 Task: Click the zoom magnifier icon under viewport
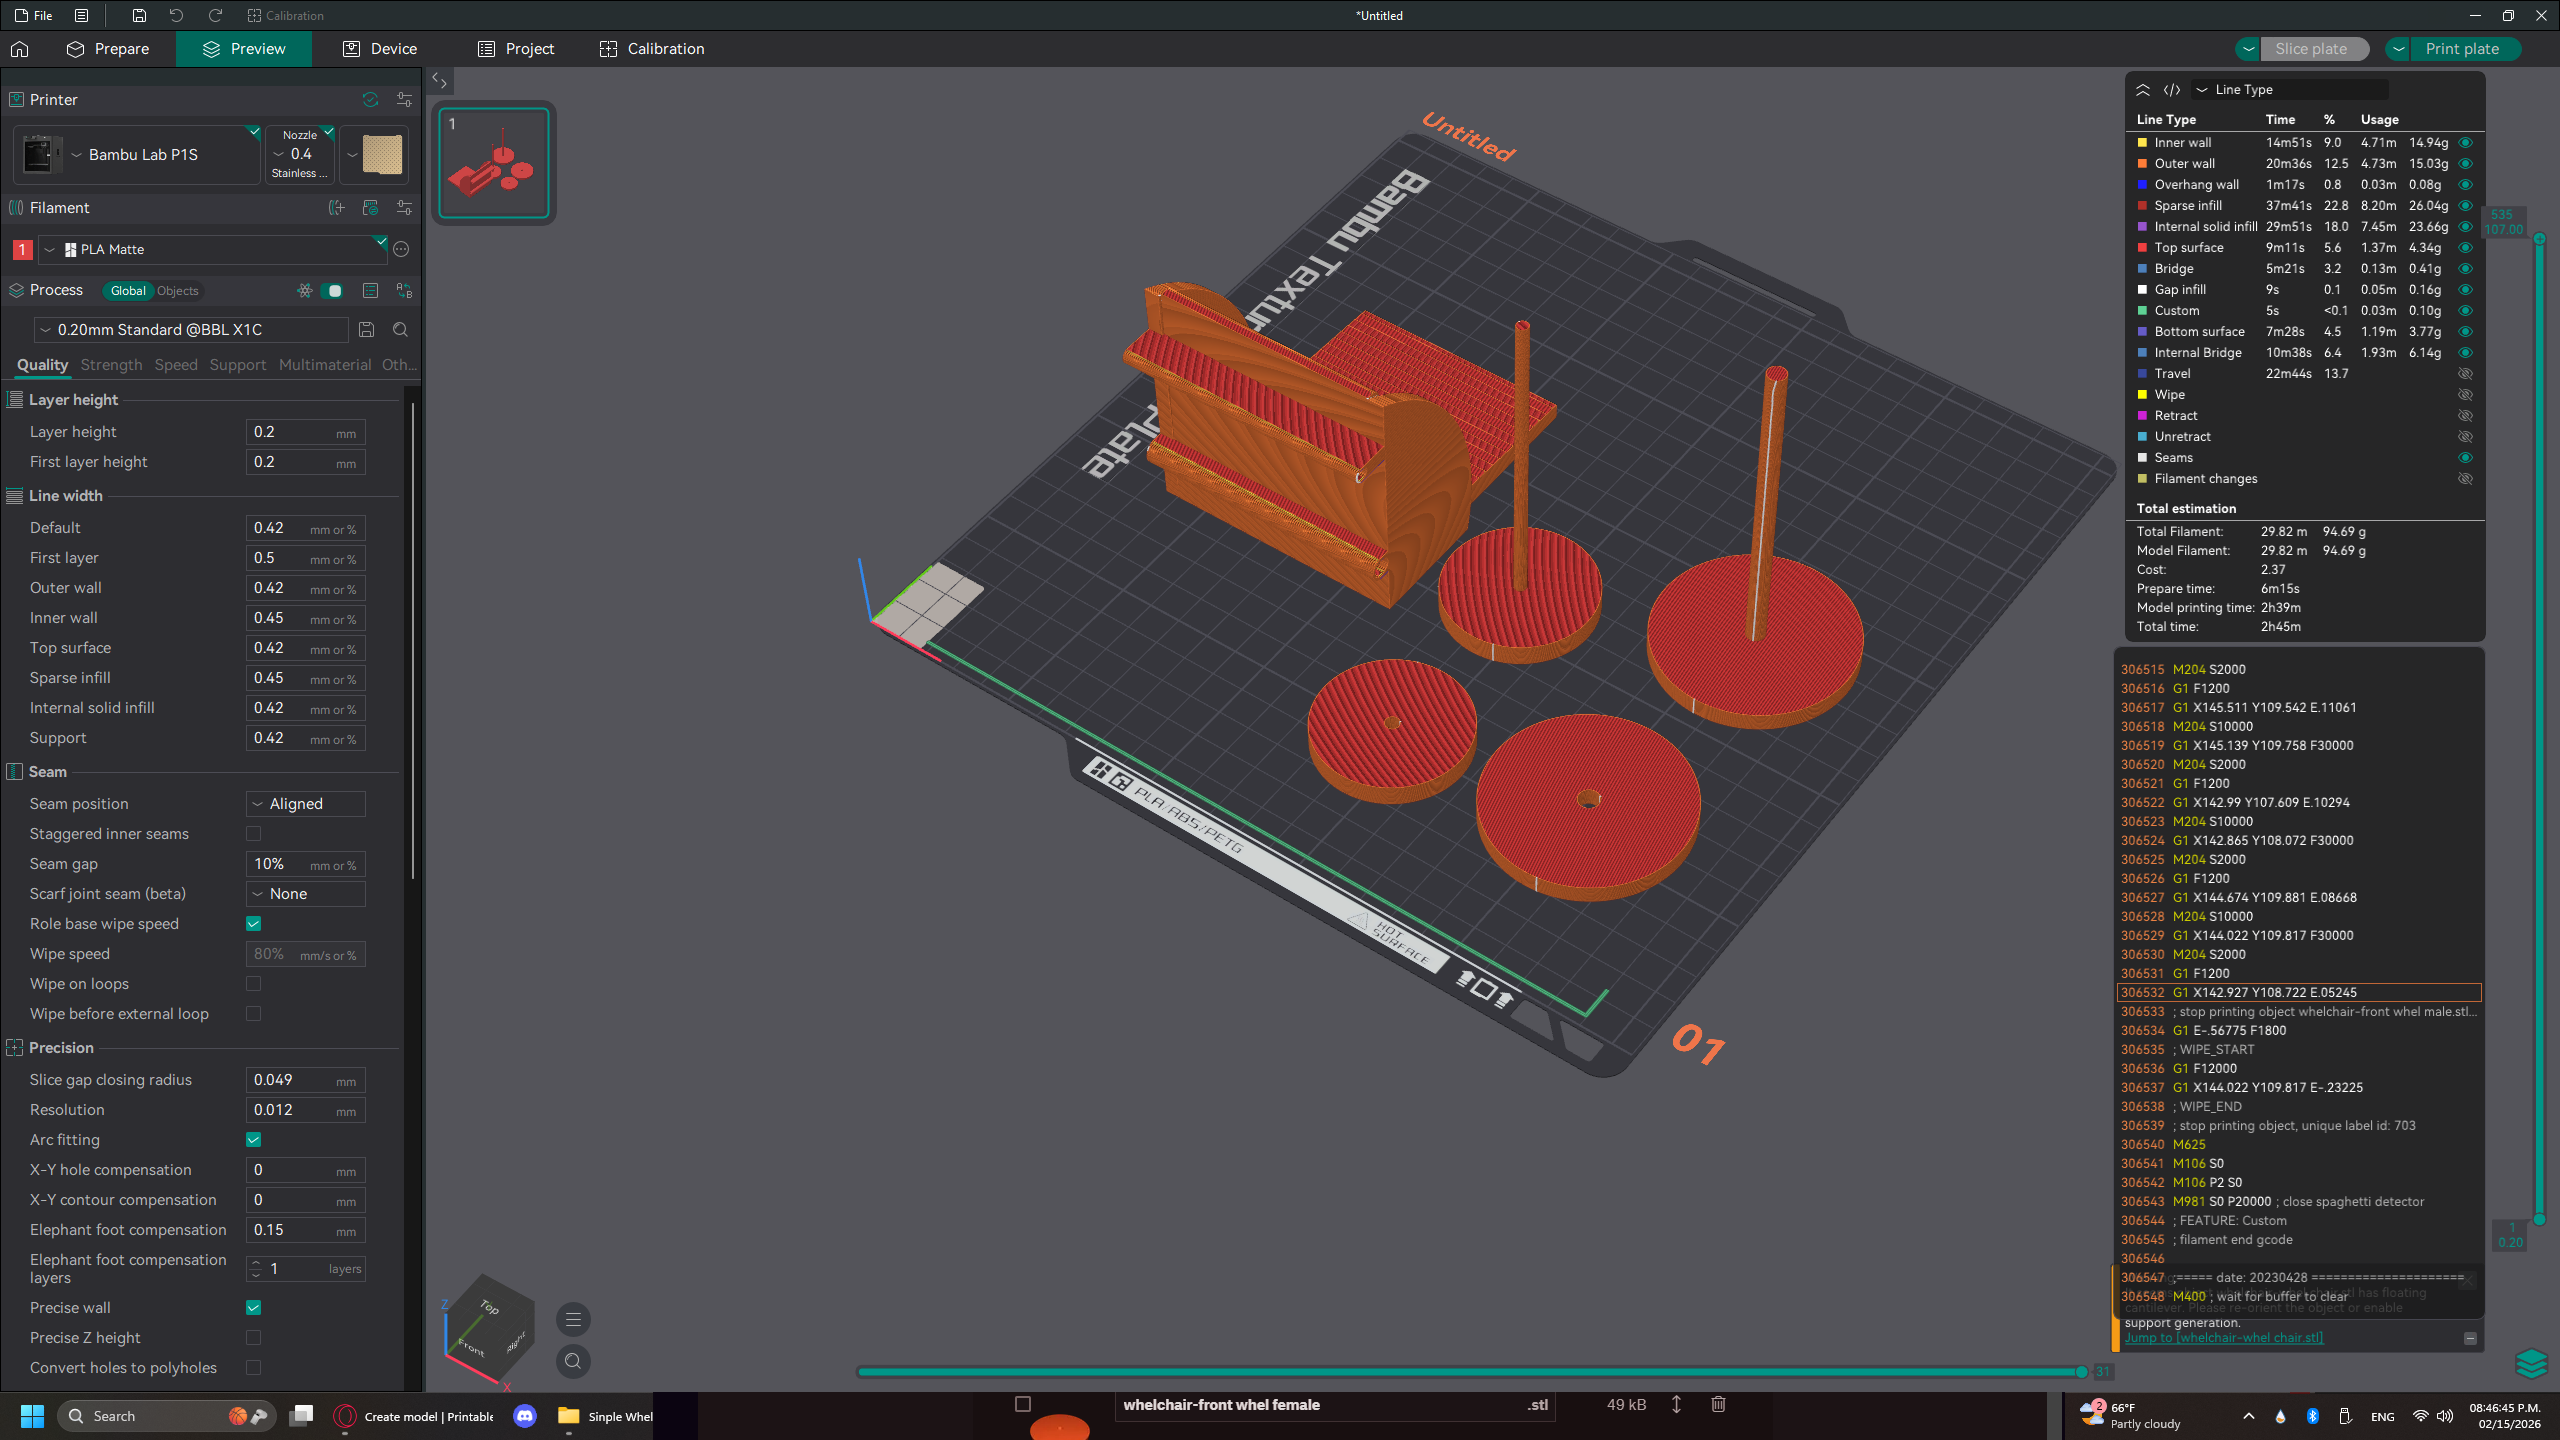(573, 1361)
